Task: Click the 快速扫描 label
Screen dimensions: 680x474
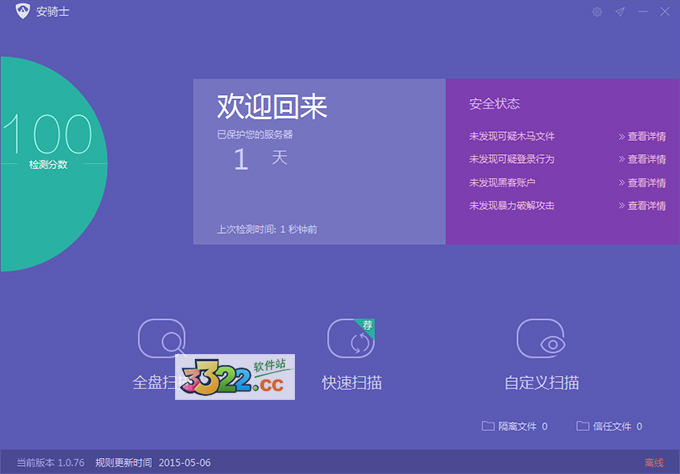Action: tap(352, 382)
